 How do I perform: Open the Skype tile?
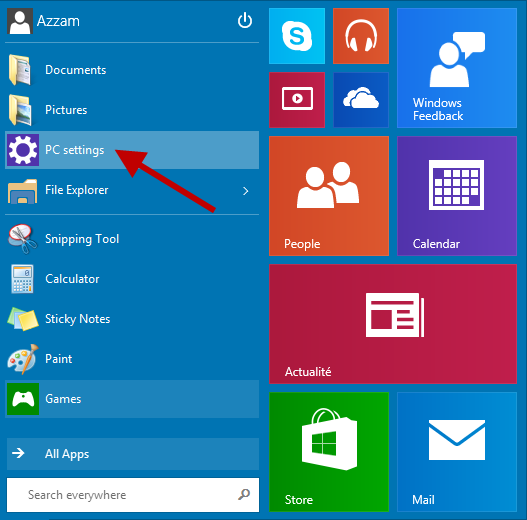(297, 36)
